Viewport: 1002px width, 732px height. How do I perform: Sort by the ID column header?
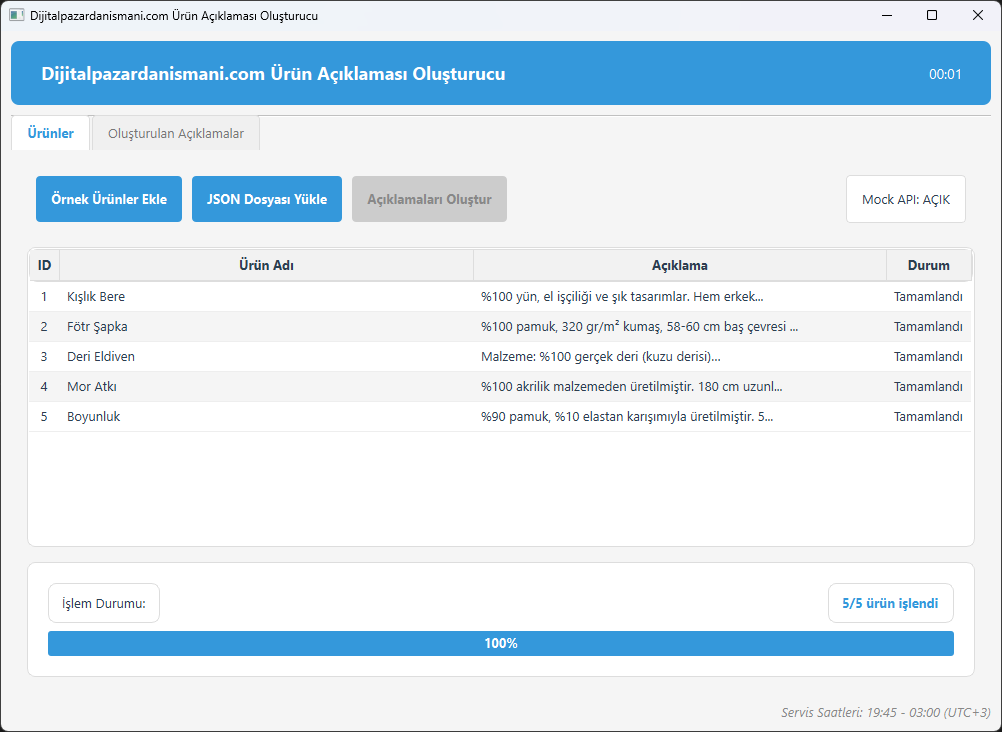[x=44, y=265]
